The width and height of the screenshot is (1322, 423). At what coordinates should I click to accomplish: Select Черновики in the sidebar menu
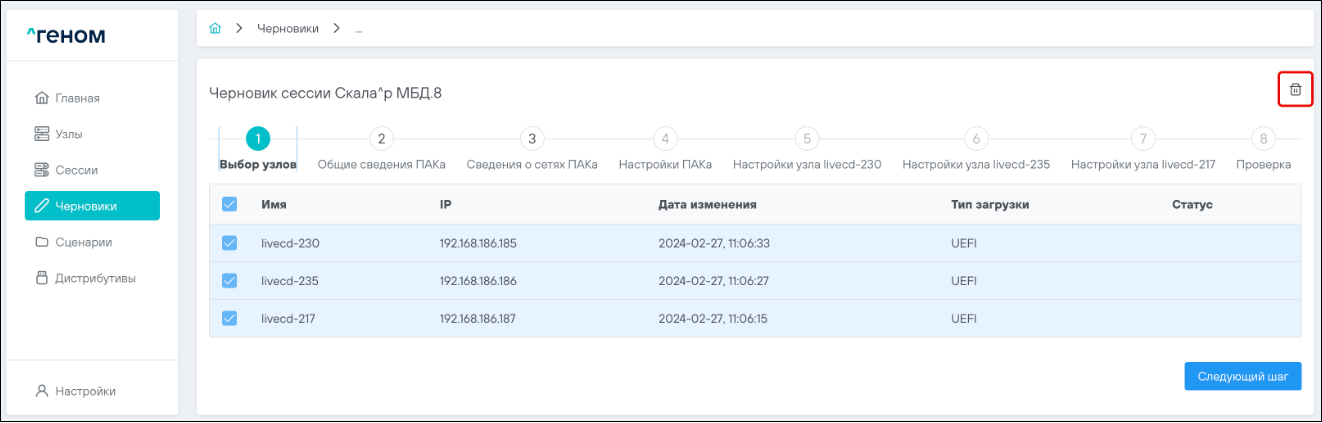click(x=92, y=206)
